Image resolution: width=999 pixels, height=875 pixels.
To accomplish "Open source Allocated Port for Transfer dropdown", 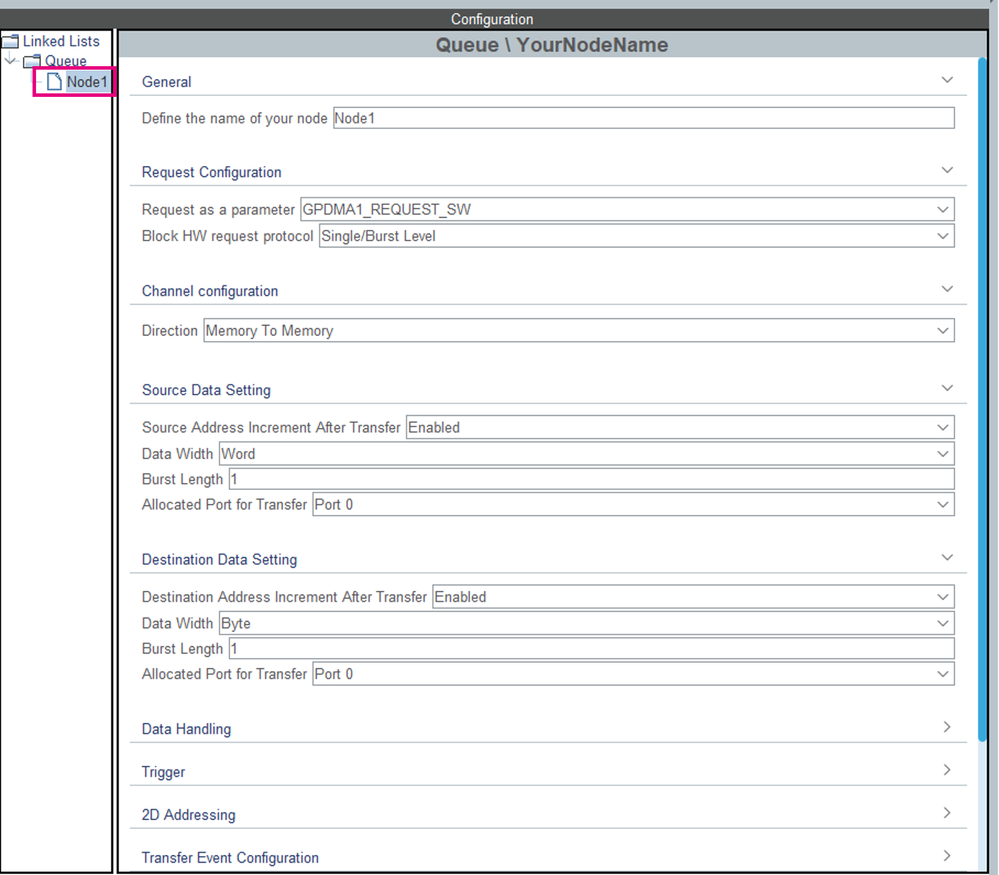I will point(633,505).
